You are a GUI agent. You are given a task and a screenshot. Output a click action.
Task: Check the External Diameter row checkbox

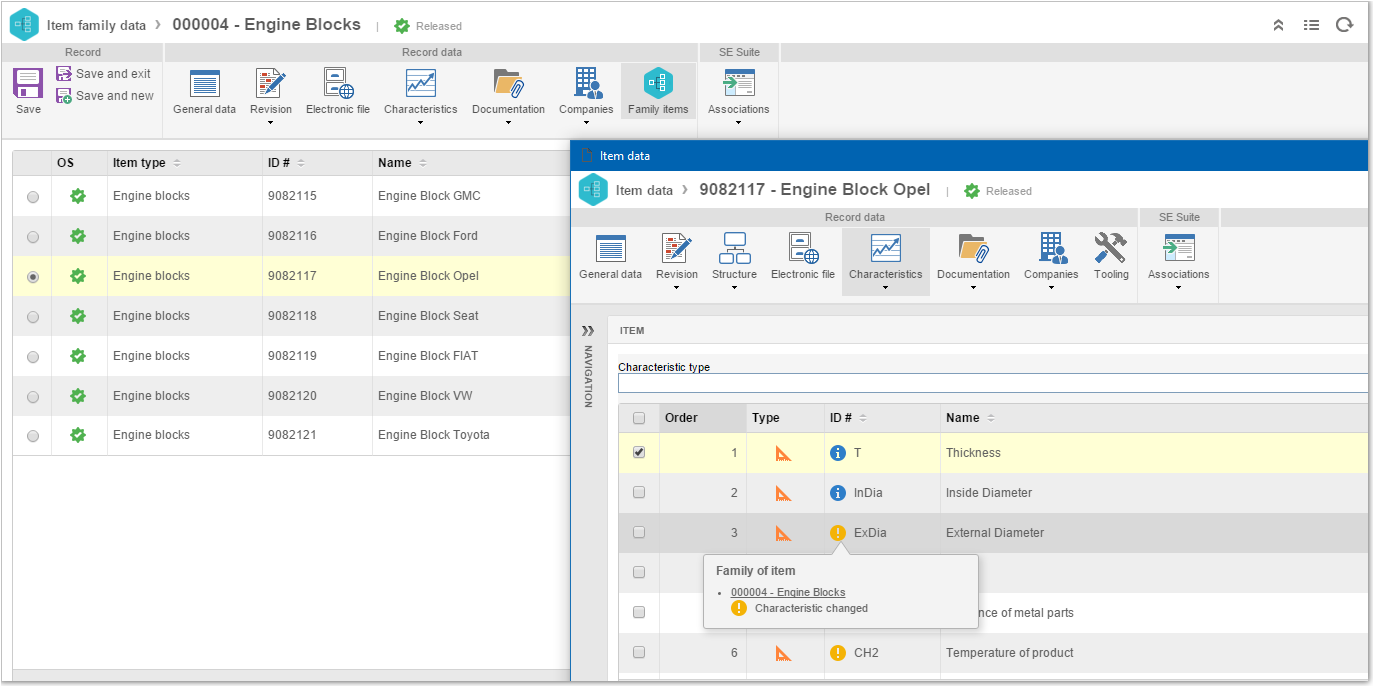(x=639, y=532)
